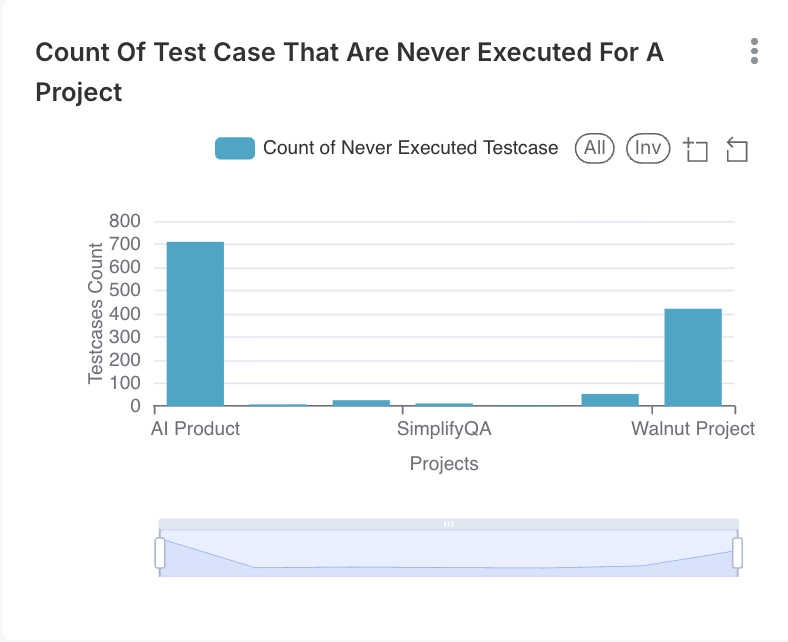Viewport: 788px width, 642px height.
Task: Click the top move grip of zoom slider
Action: [x=449, y=524]
